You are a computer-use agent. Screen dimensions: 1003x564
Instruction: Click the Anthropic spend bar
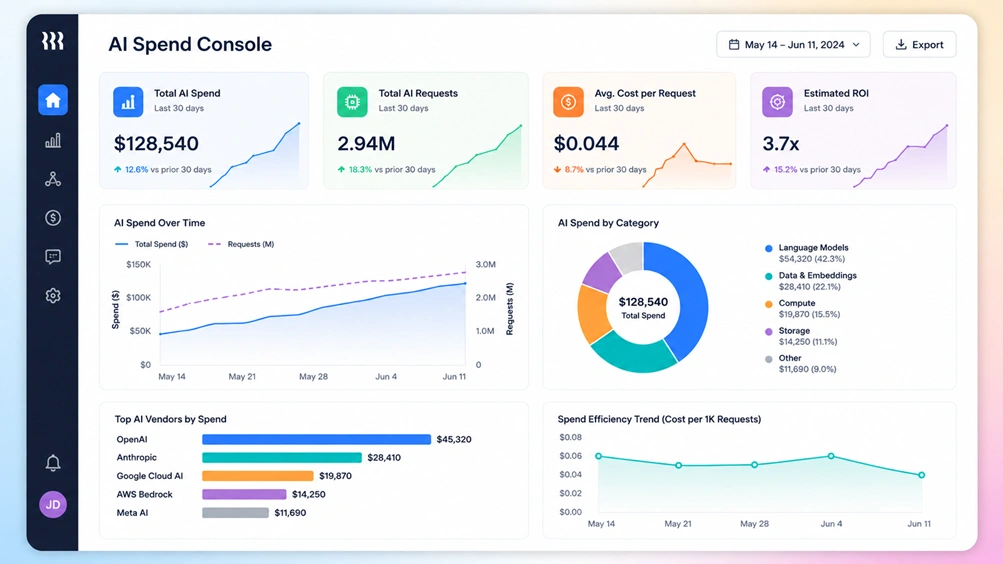[282, 458]
